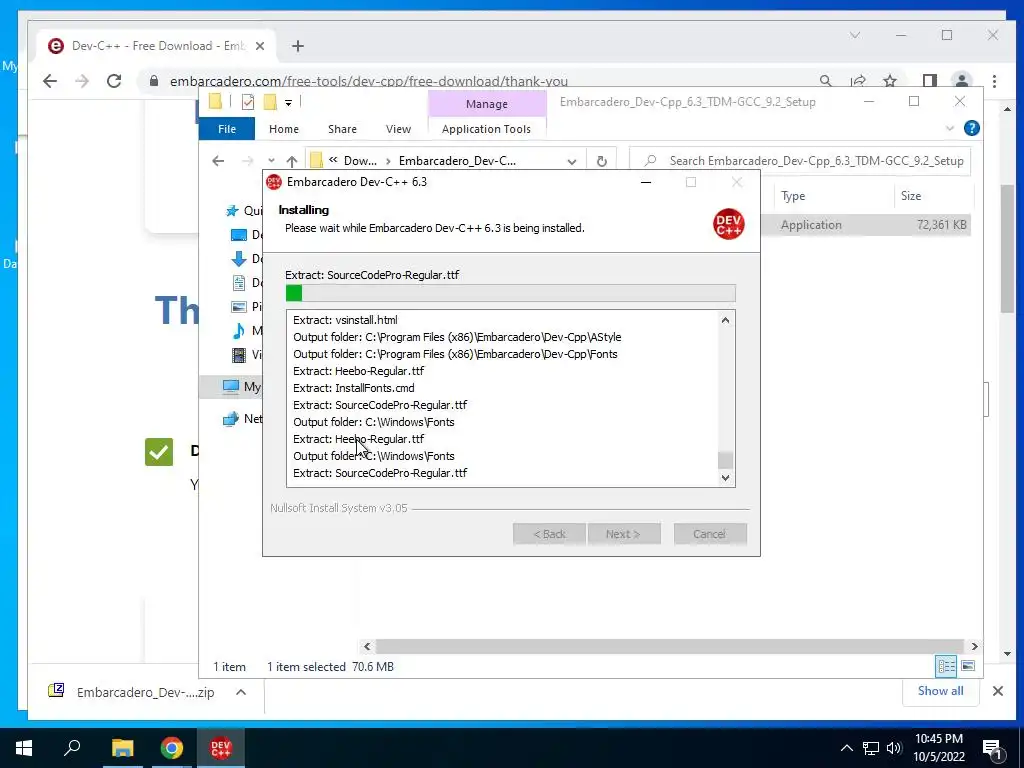Click the Next button in installer
Screen dimensions: 1024x768
[624, 534]
